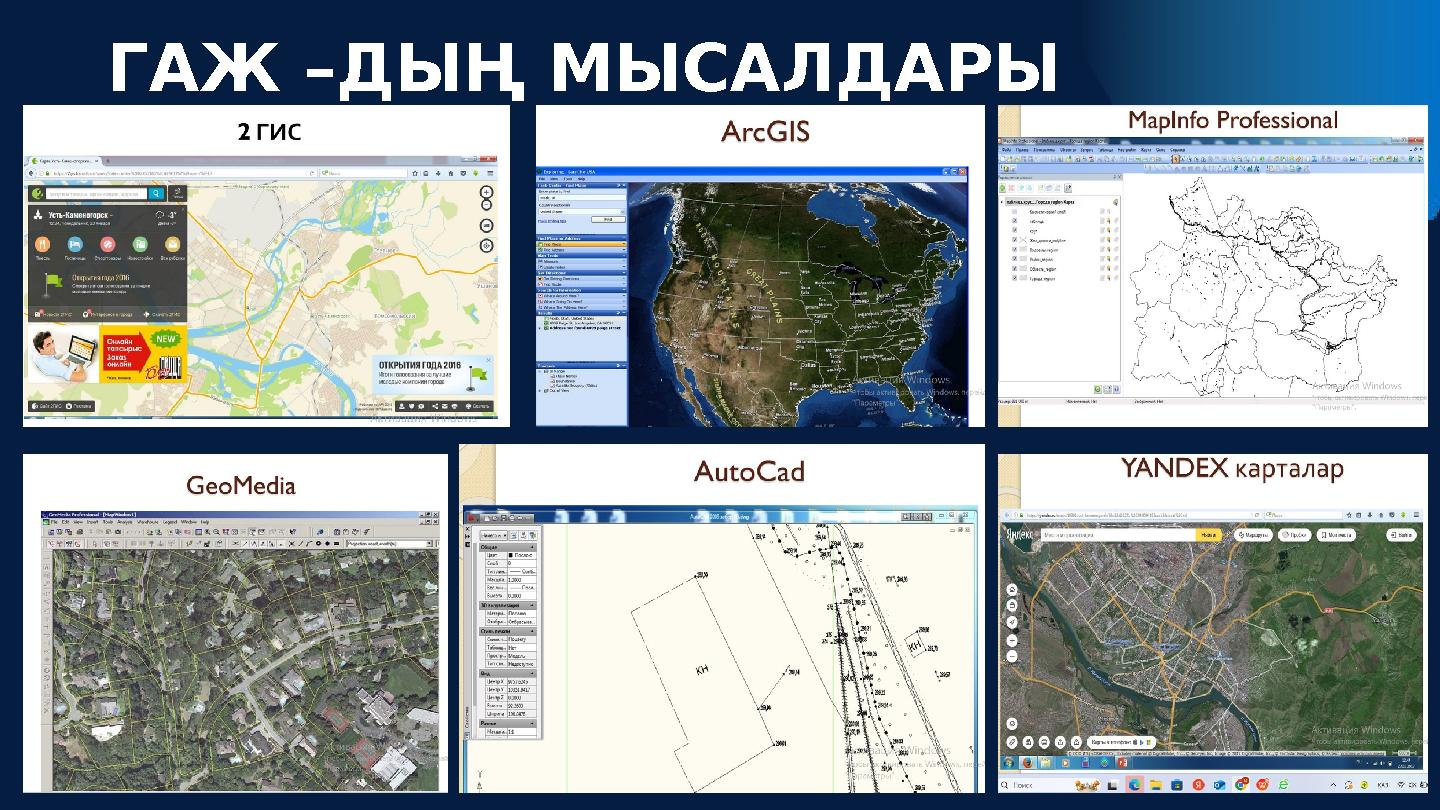The image size is (1440, 810).
Task: Select the Косметический слой row in MapInfo
Action: click(1058, 212)
